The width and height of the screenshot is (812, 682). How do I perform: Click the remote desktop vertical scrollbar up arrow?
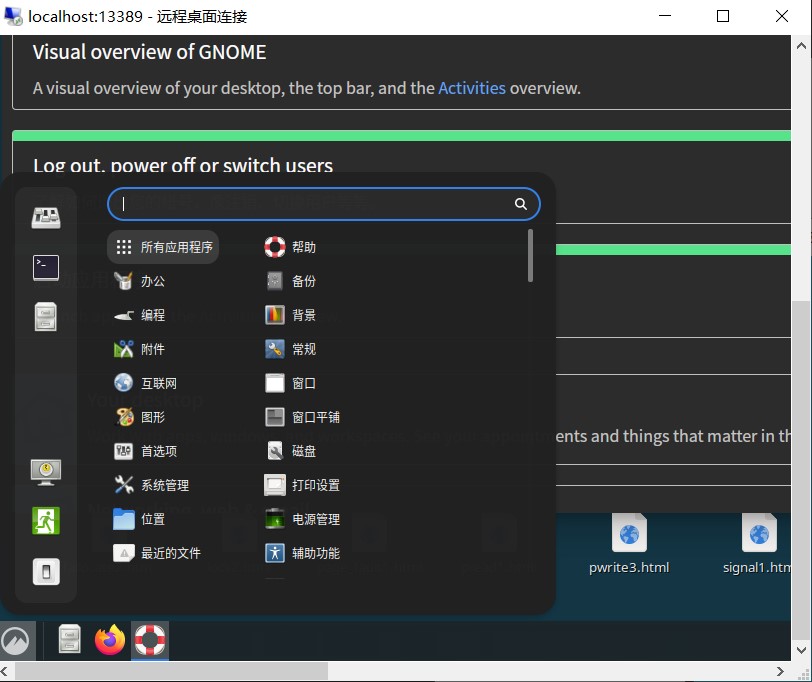801,46
